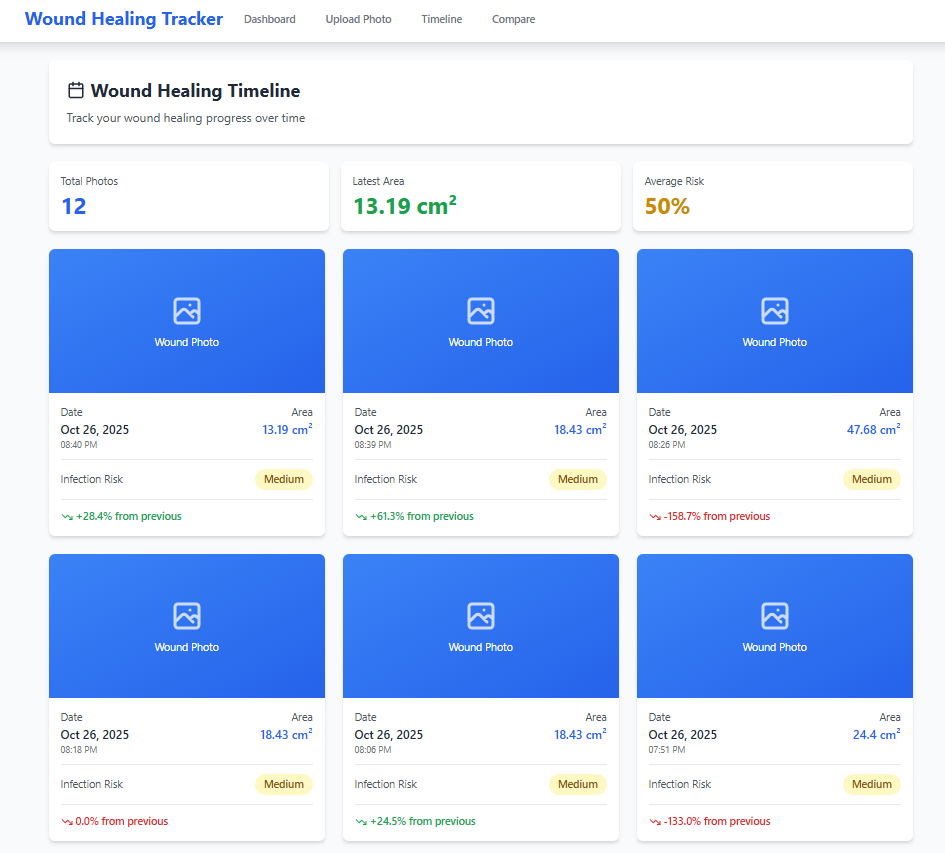The width and height of the screenshot is (945, 853).
Task: Click the Average Risk 50% card
Action: point(773,197)
